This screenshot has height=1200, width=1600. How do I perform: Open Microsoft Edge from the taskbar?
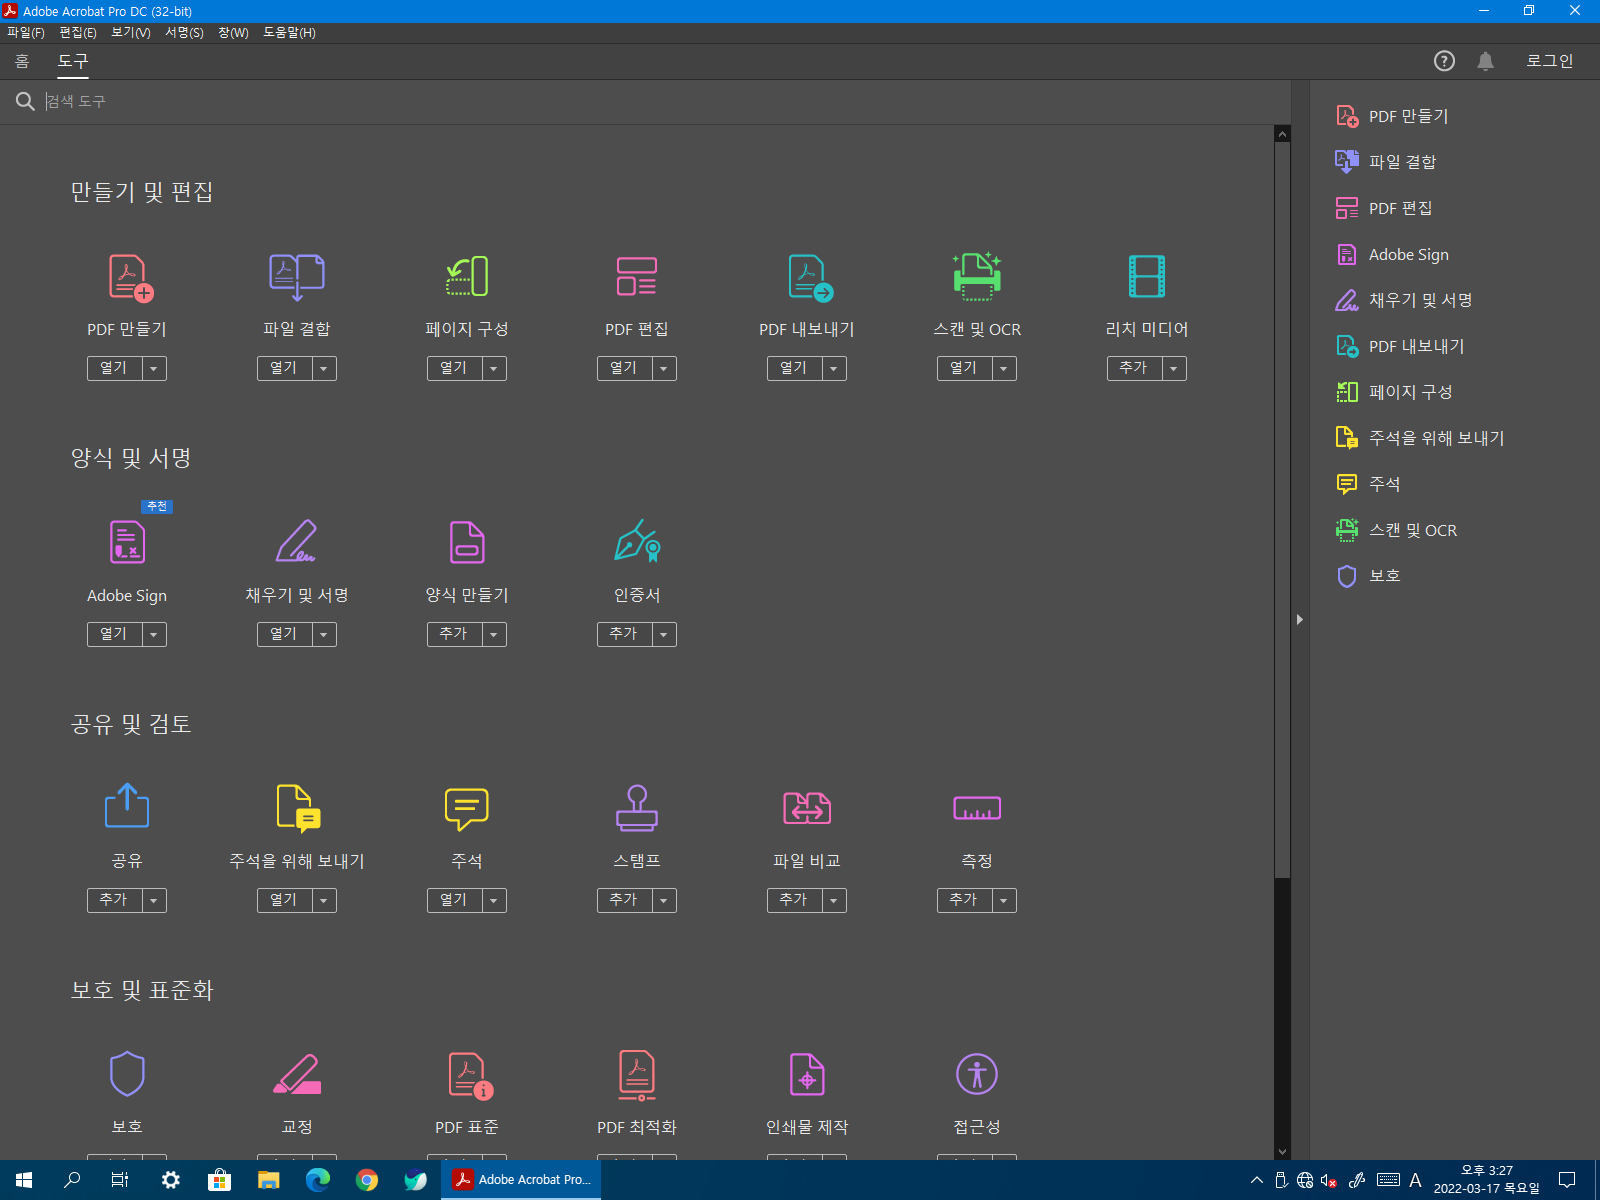pyautogui.click(x=318, y=1180)
